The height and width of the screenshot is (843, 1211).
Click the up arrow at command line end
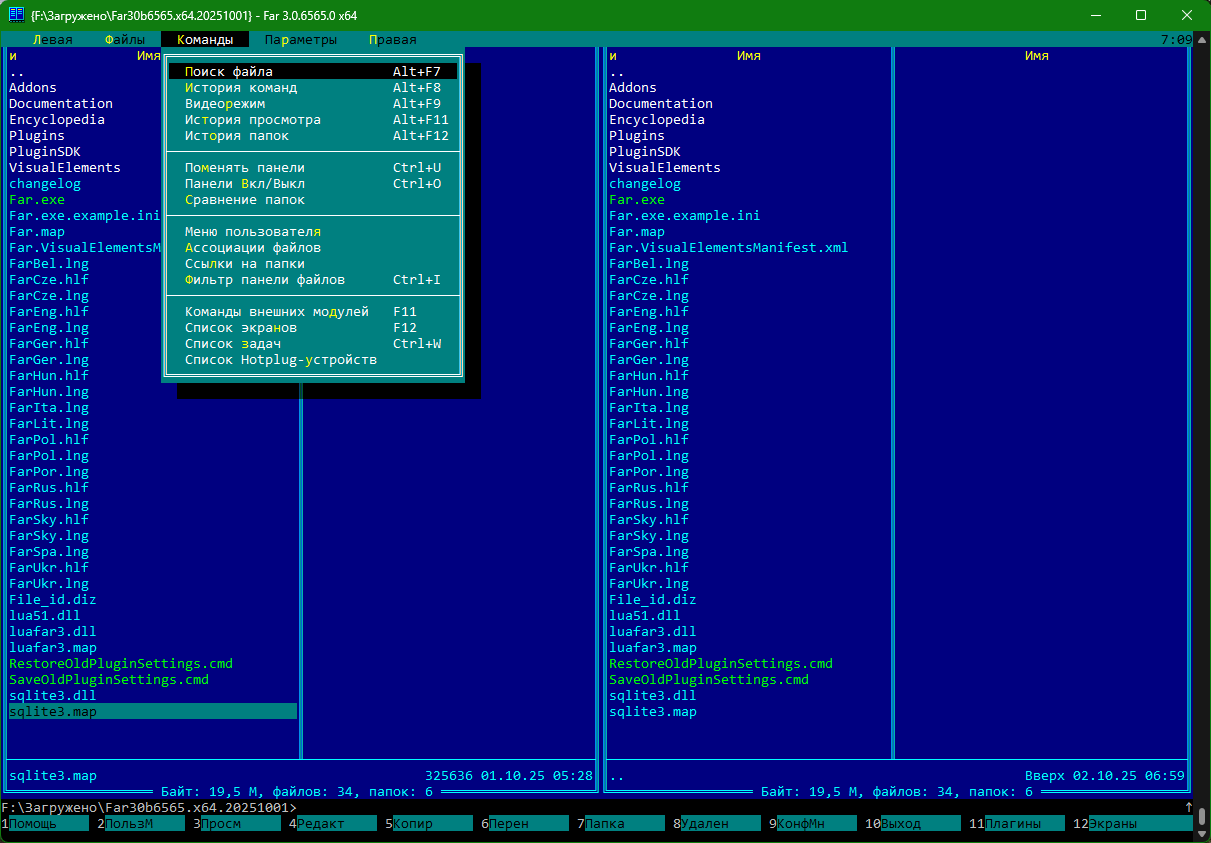tap(1188, 807)
